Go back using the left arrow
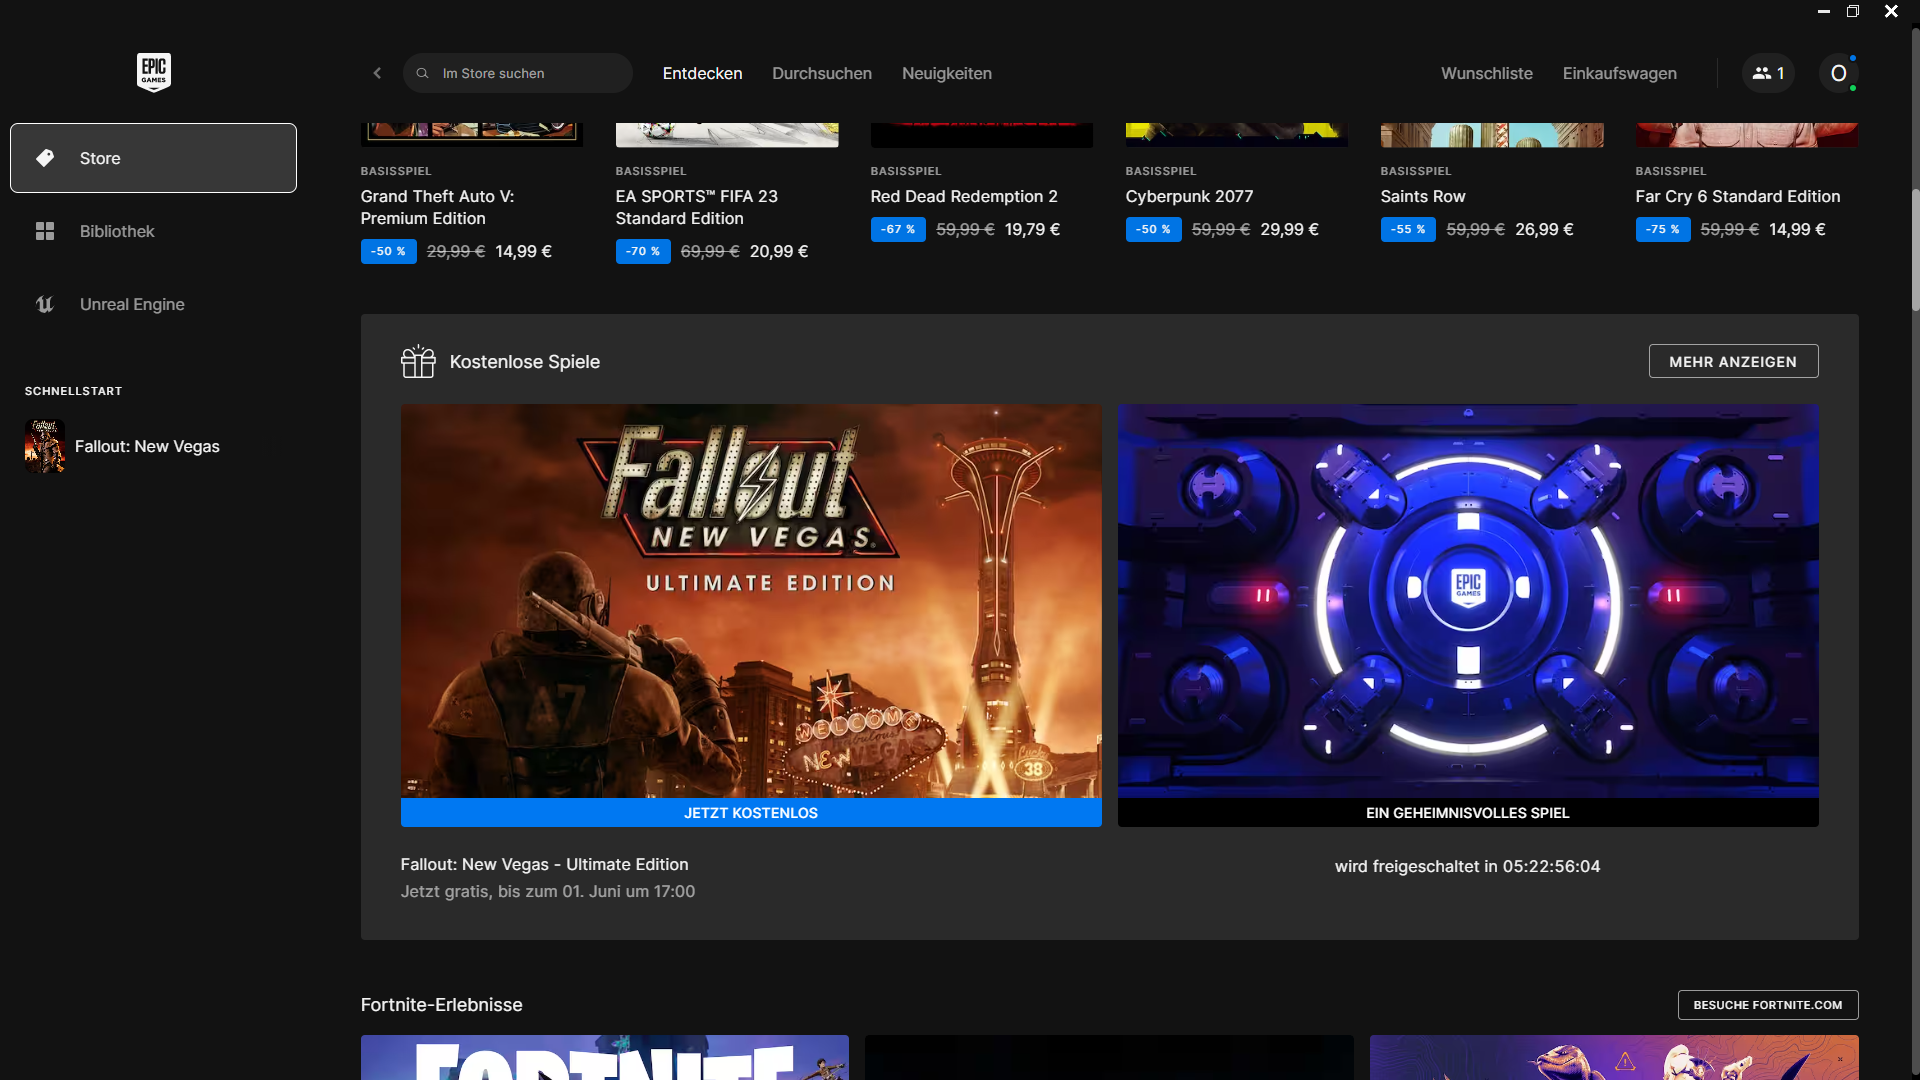Screen dimensions: 1920x1080 377,73
